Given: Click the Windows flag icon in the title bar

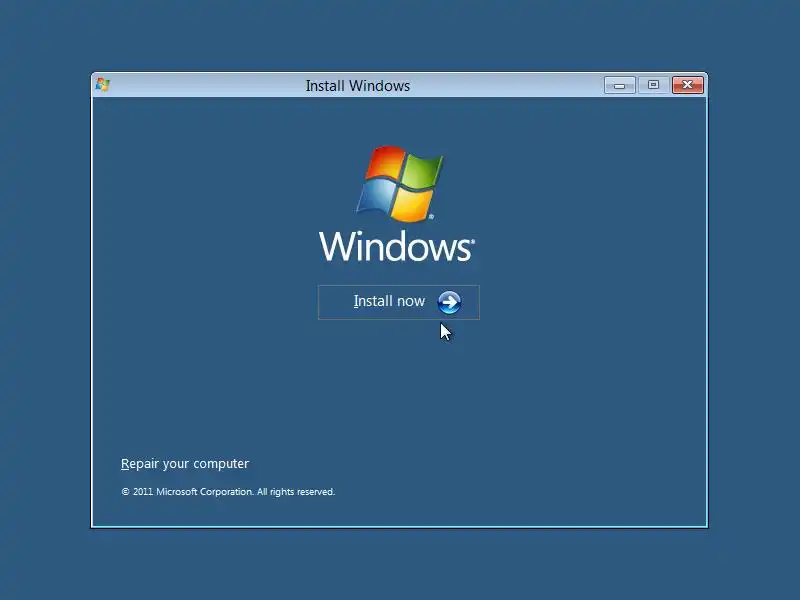Looking at the screenshot, I should pos(103,85).
